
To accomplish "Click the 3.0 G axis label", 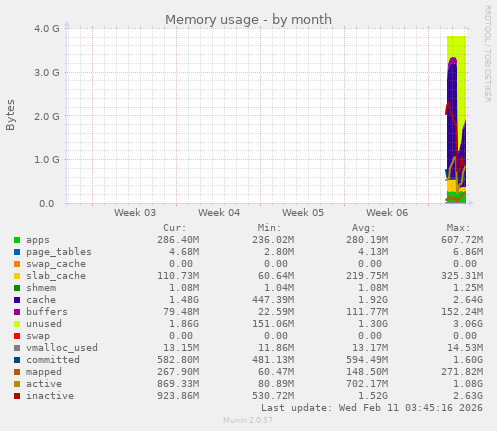I will (47, 72).
